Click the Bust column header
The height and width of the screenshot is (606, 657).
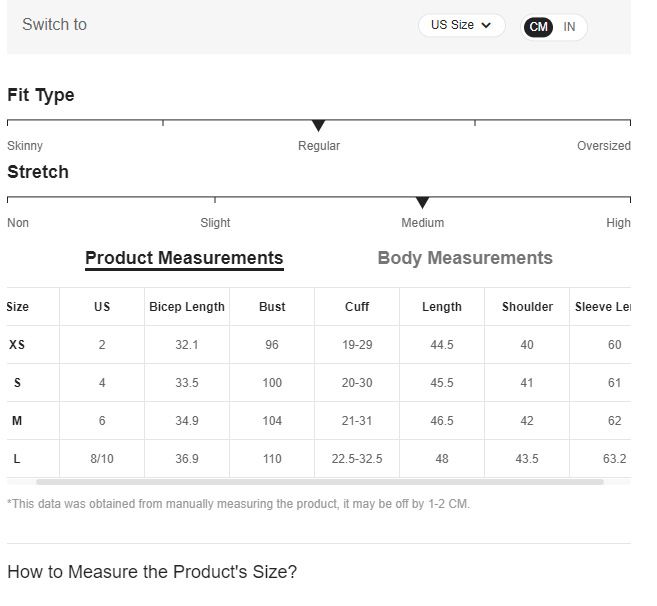point(272,307)
